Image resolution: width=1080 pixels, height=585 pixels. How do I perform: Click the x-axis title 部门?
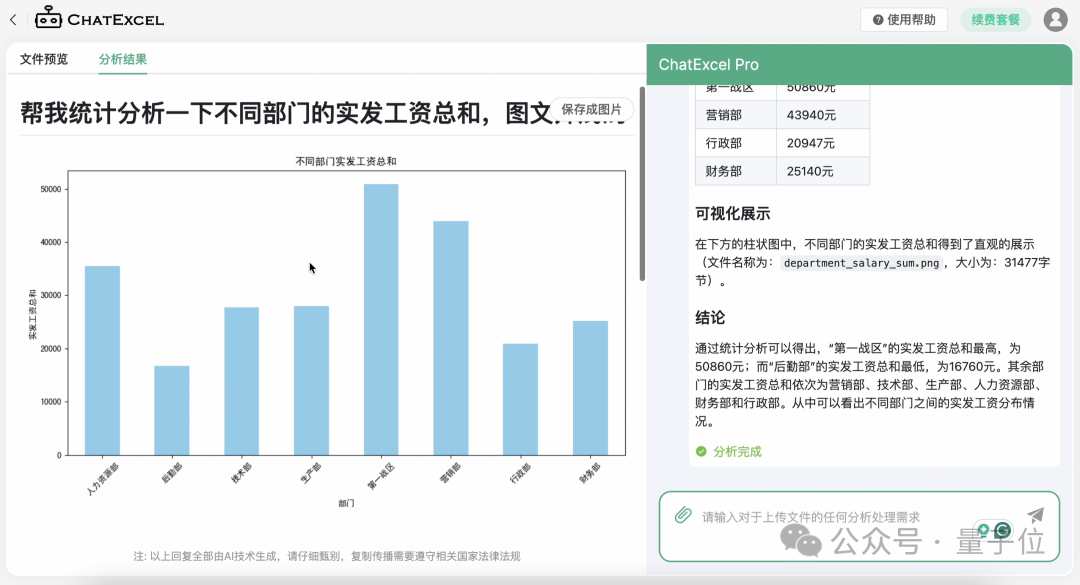pos(346,504)
